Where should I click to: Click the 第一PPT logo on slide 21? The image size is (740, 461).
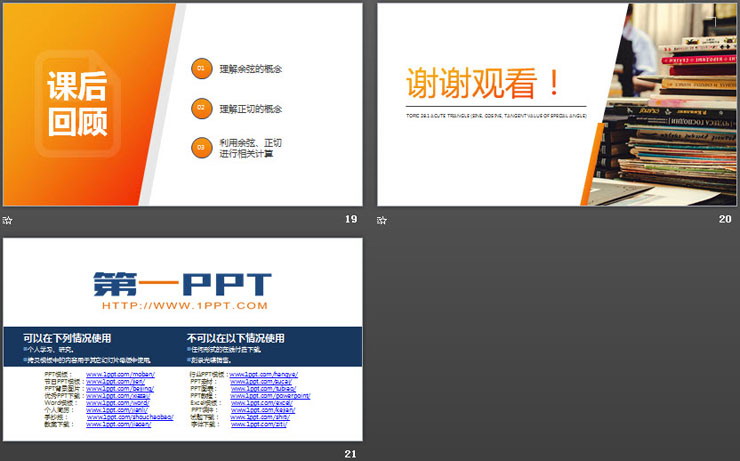tap(182, 284)
